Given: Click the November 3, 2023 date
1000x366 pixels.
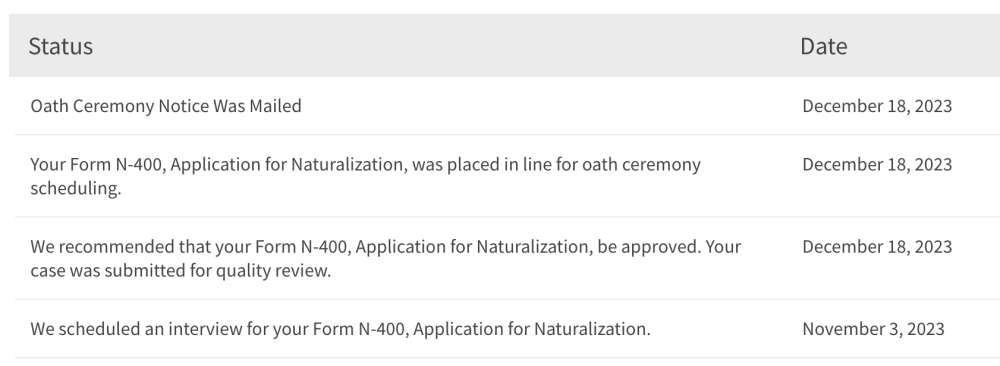Looking at the screenshot, I should point(873,329).
